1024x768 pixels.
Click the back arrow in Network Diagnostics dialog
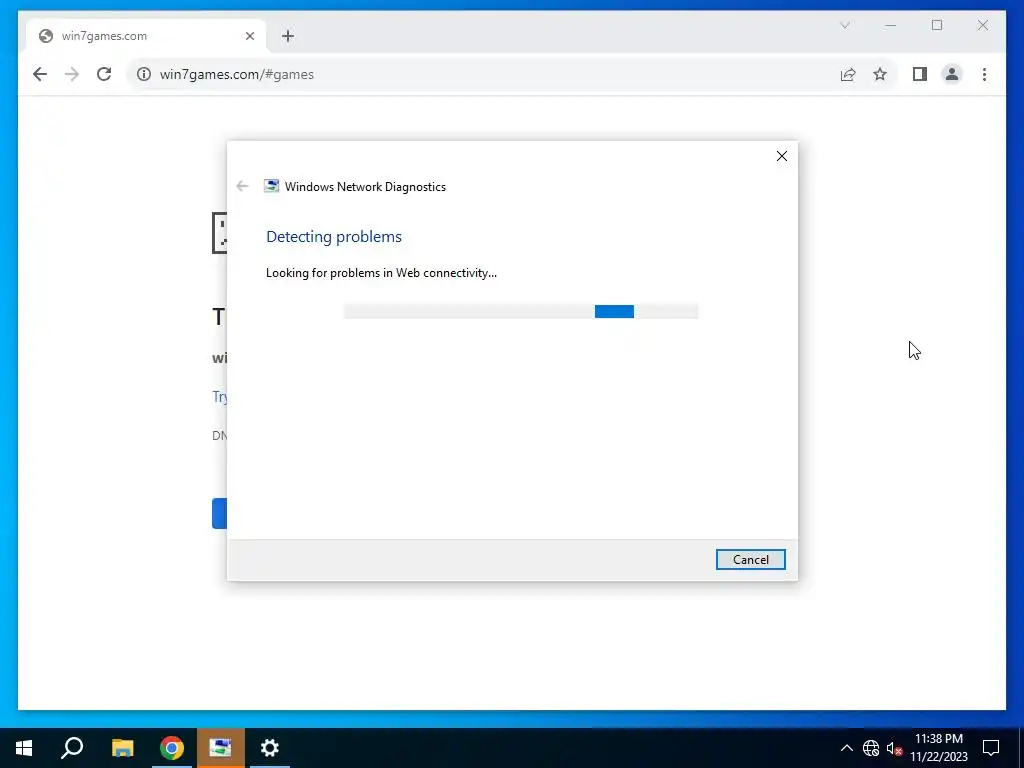point(242,187)
